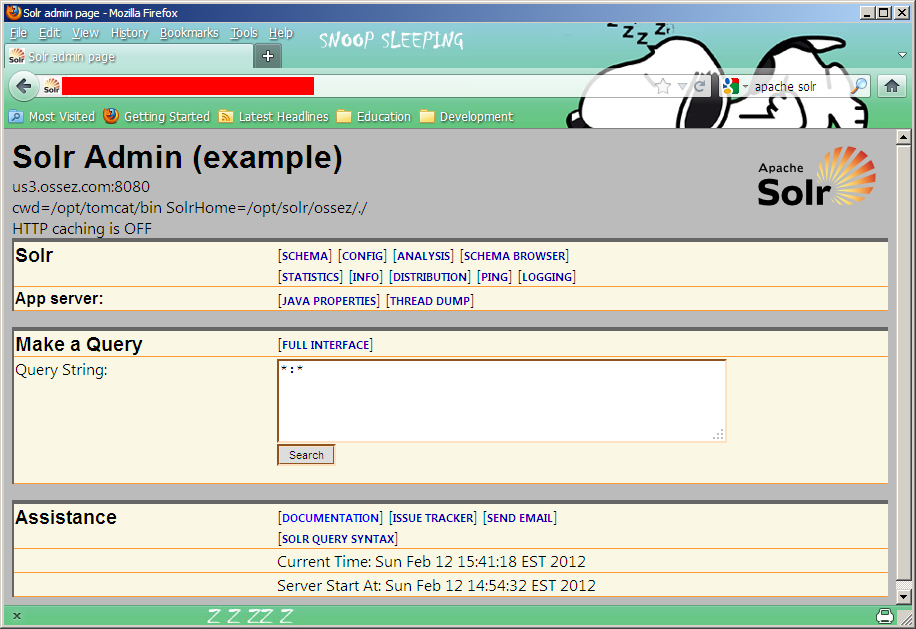Click the browser Back arrow button

(x=24, y=86)
